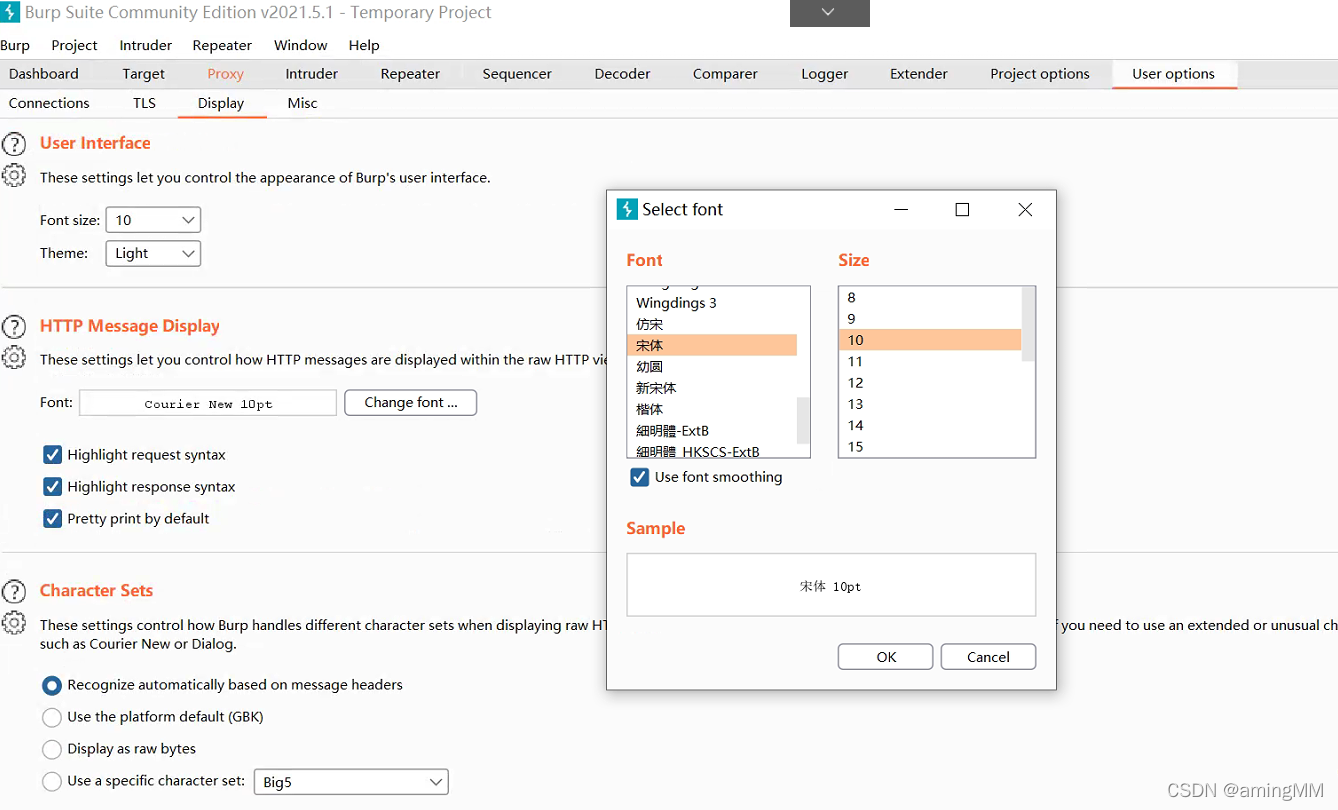
Task: Select size 13 in Size list
Action: [930, 404]
